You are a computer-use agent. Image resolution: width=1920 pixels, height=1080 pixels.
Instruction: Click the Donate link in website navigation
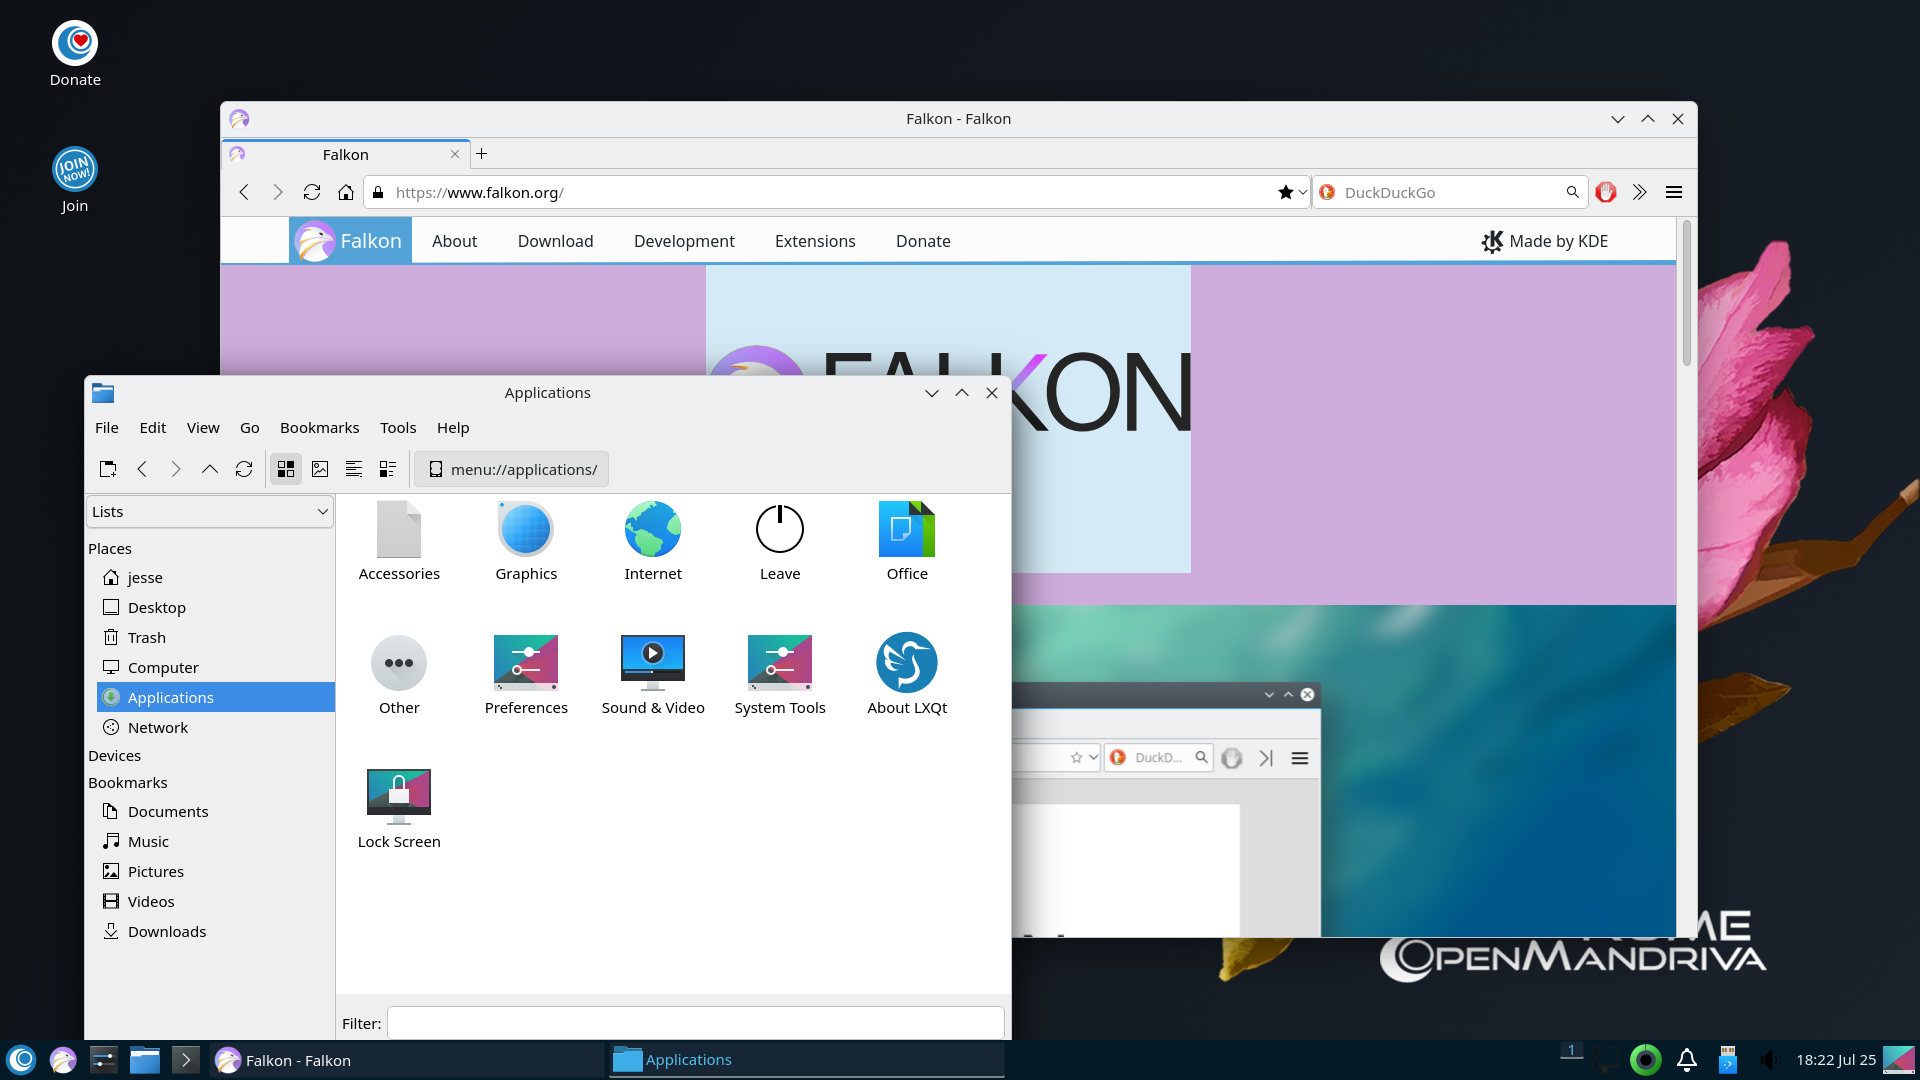[923, 241]
